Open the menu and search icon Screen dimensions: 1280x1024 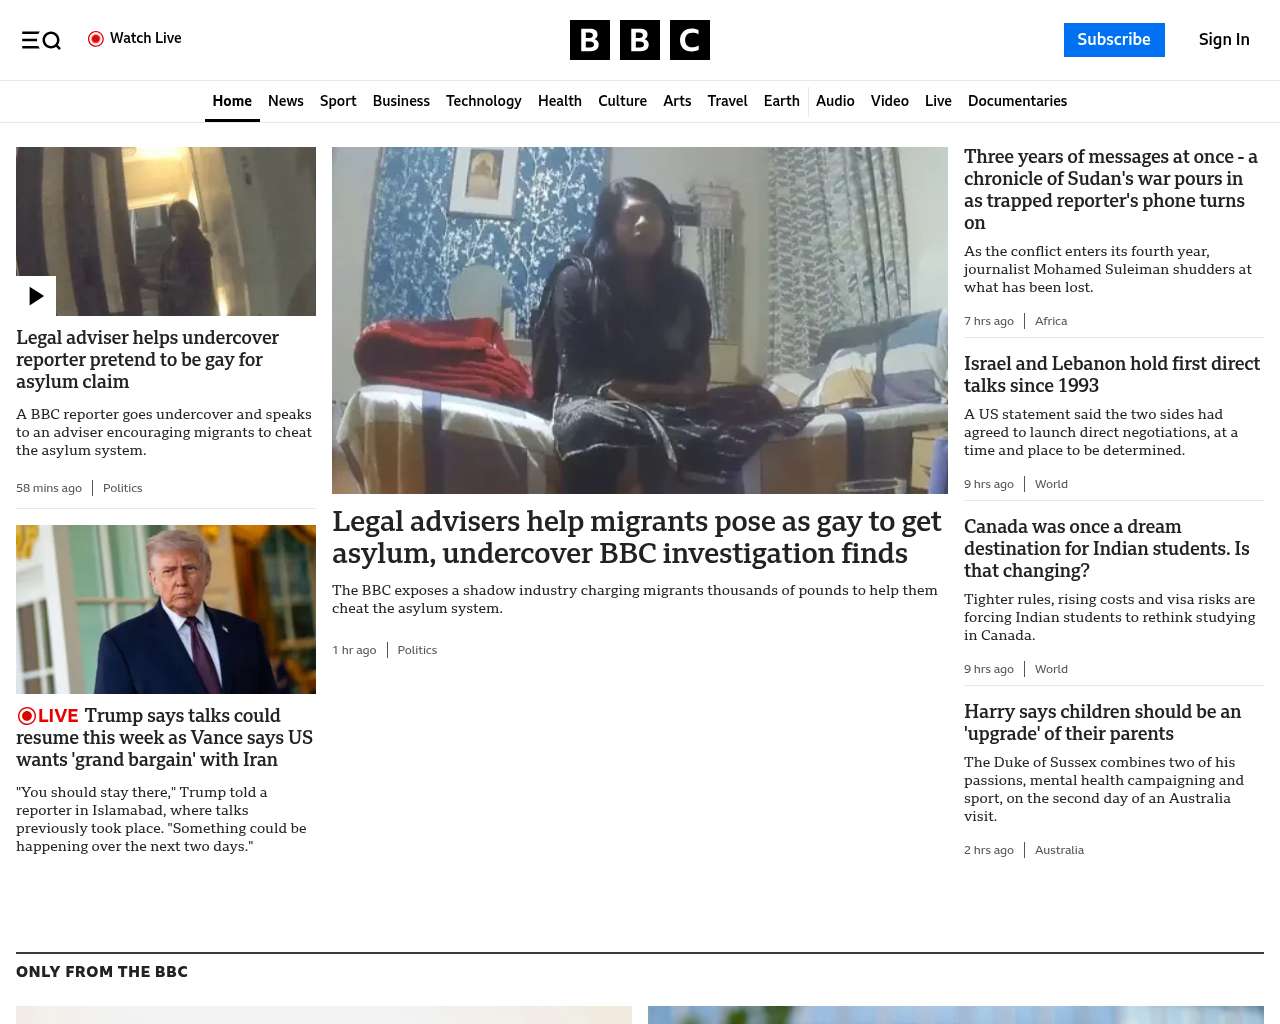pyautogui.click(x=41, y=40)
